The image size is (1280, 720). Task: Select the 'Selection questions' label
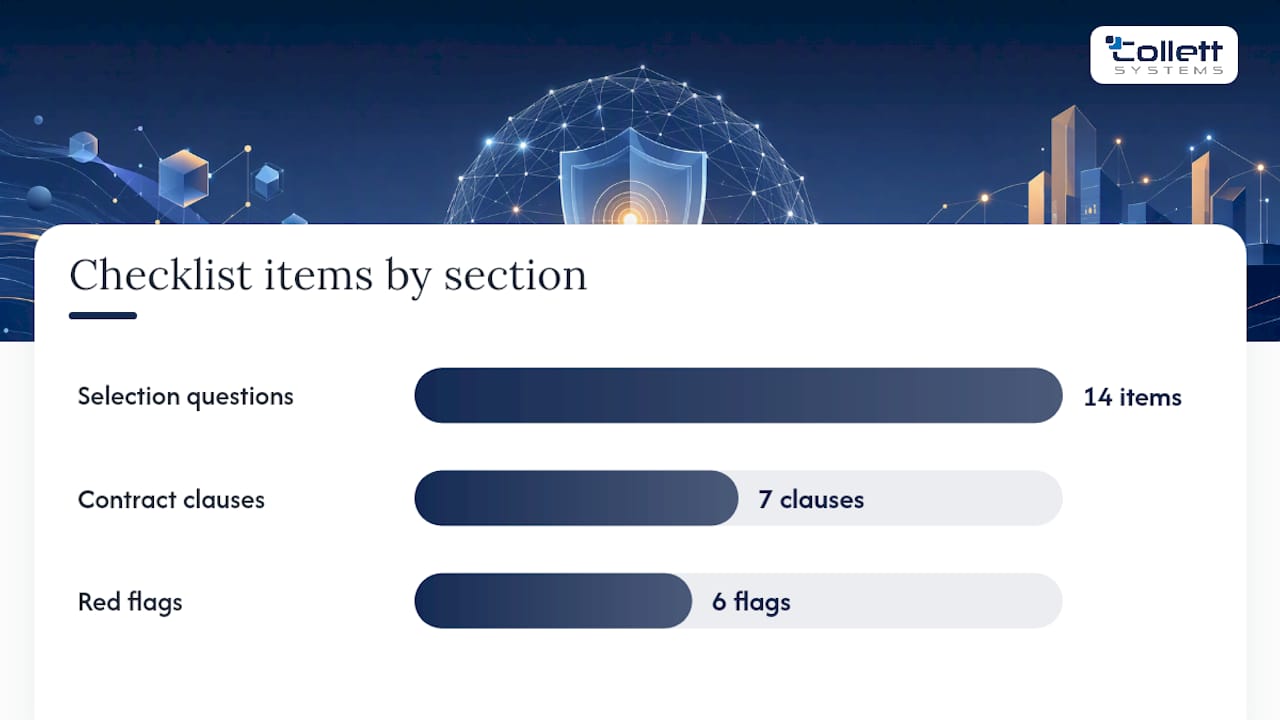[186, 396]
